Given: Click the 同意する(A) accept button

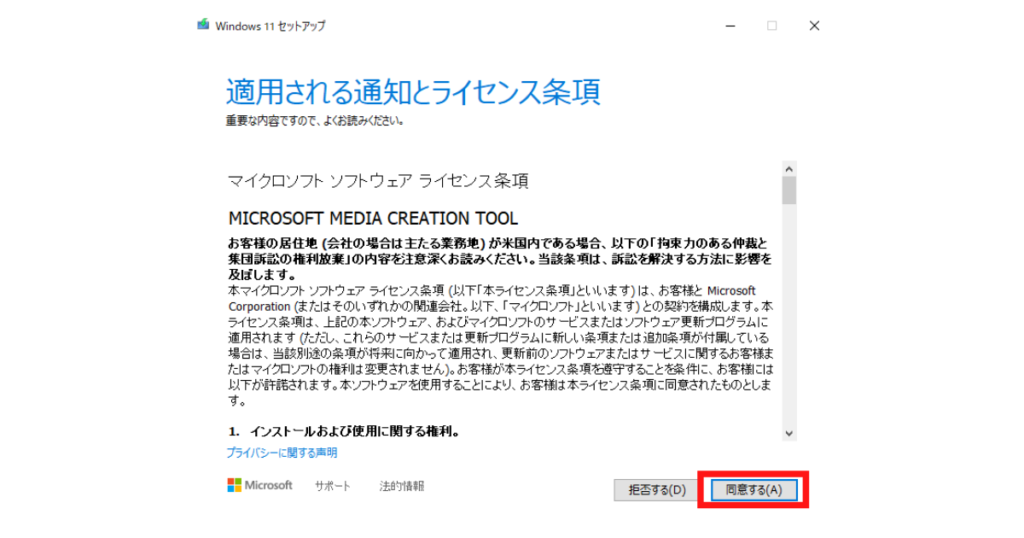Looking at the screenshot, I should click(754, 490).
